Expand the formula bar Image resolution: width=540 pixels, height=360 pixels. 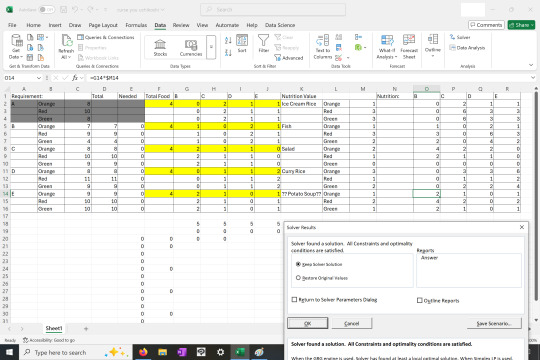point(533,78)
